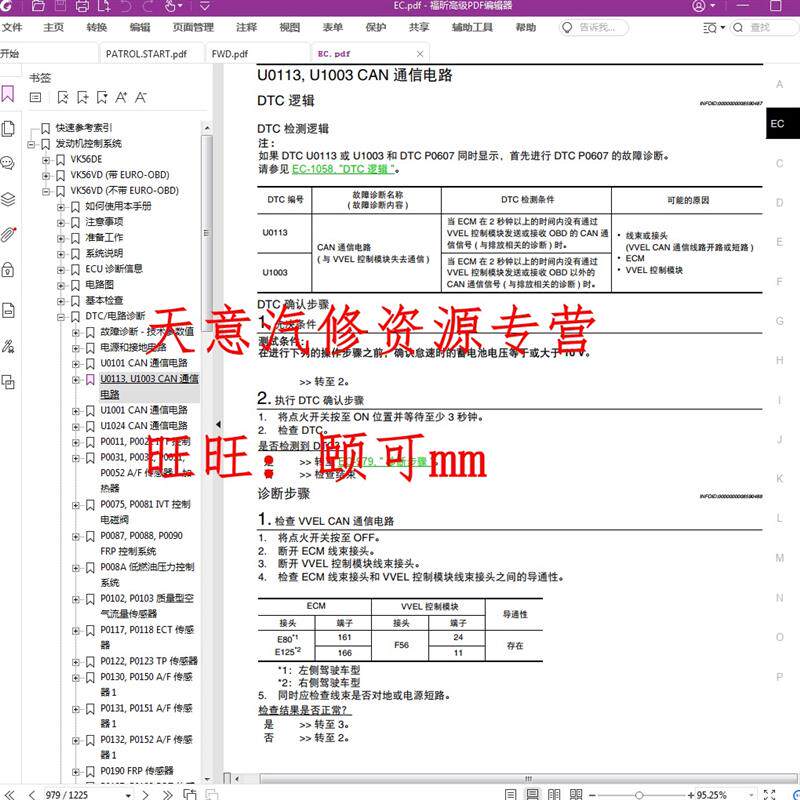Select the U0101 CAN 通信电路 bookmark
Image resolution: width=800 pixels, height=800 pixels.
tap(144, 363)
